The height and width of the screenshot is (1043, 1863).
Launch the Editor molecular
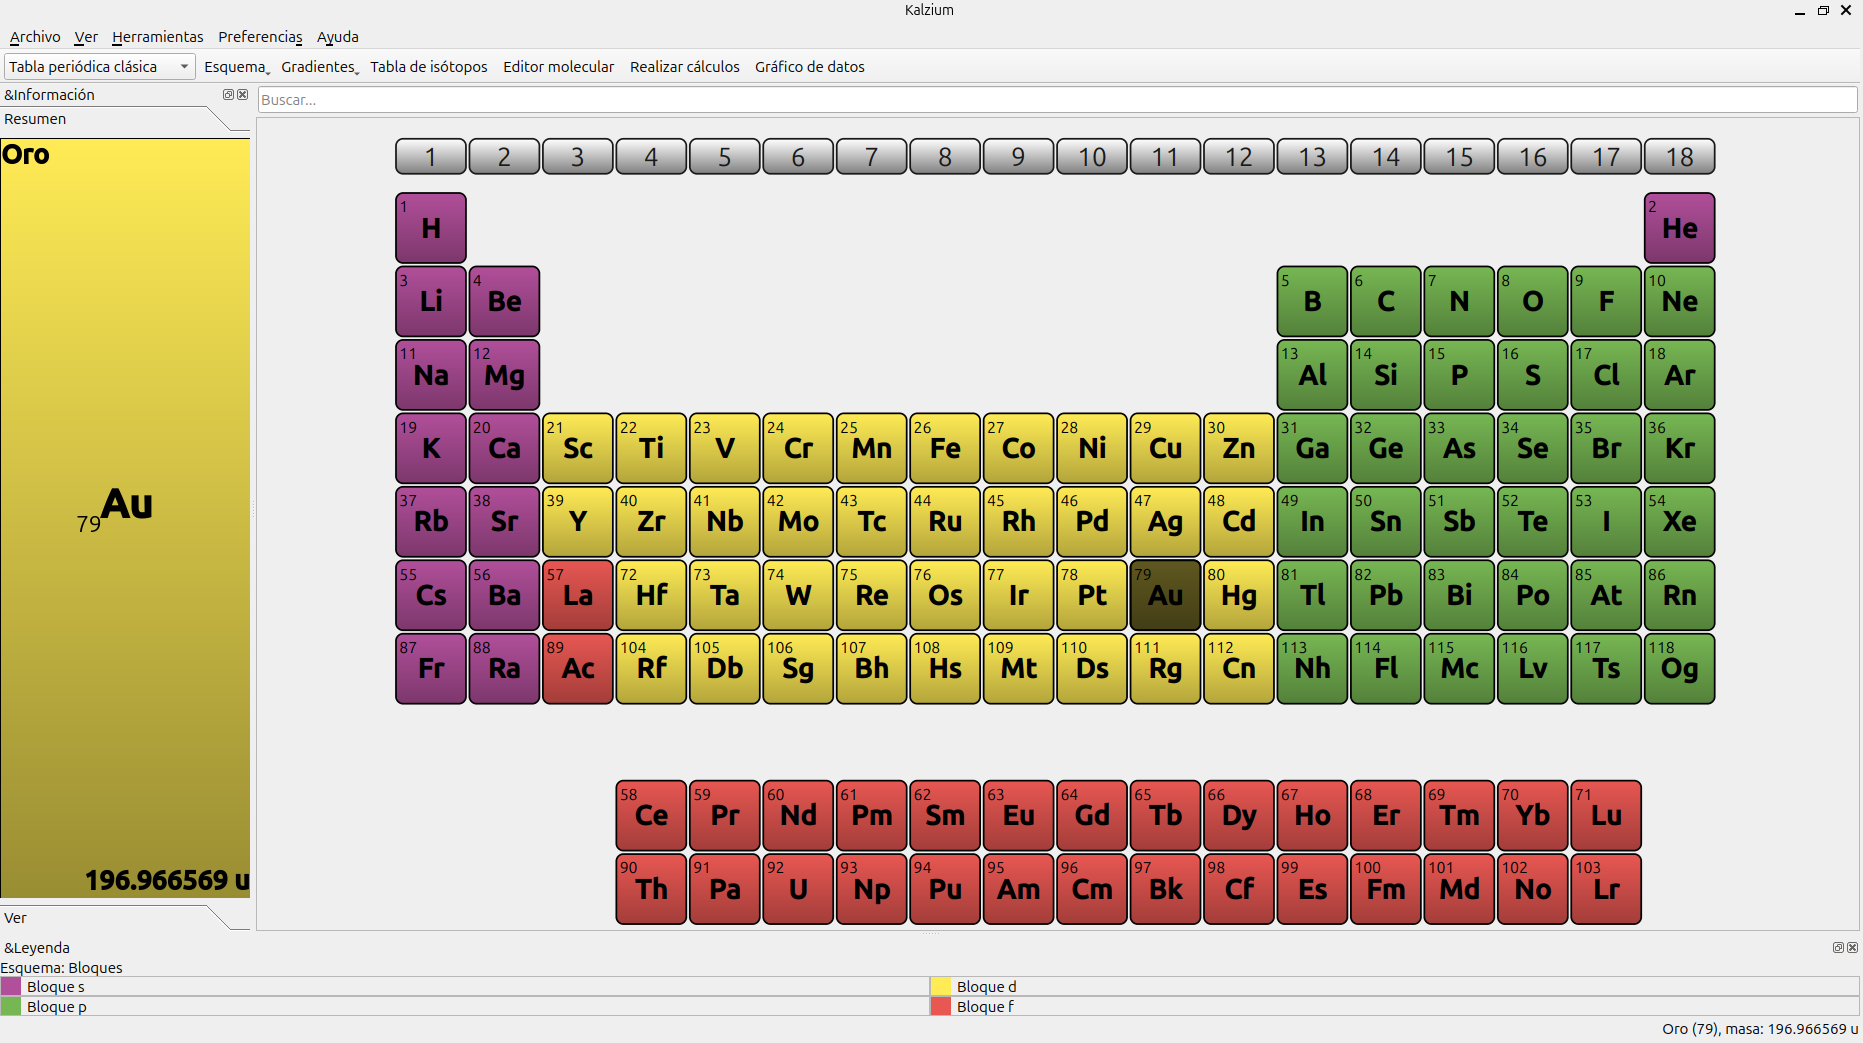click(558, 67)
